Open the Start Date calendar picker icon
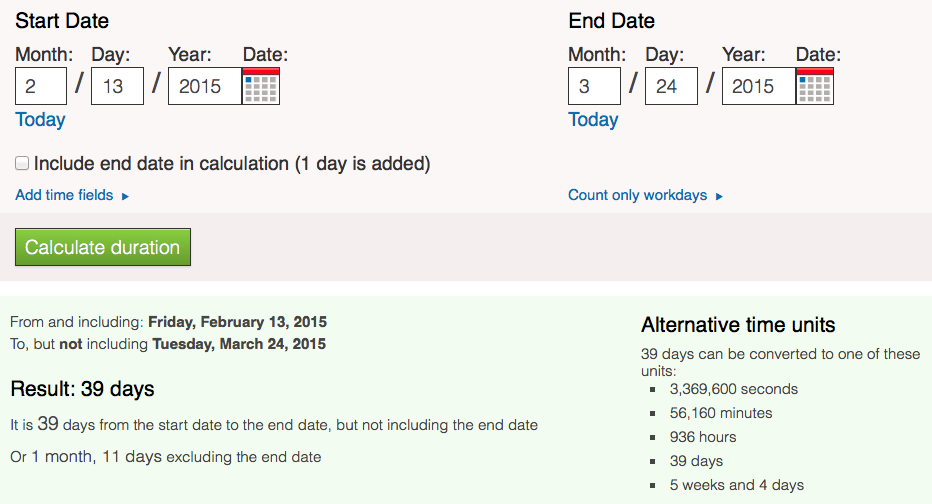The height and width of the screenshot is (504, 932). click(261, 86)
